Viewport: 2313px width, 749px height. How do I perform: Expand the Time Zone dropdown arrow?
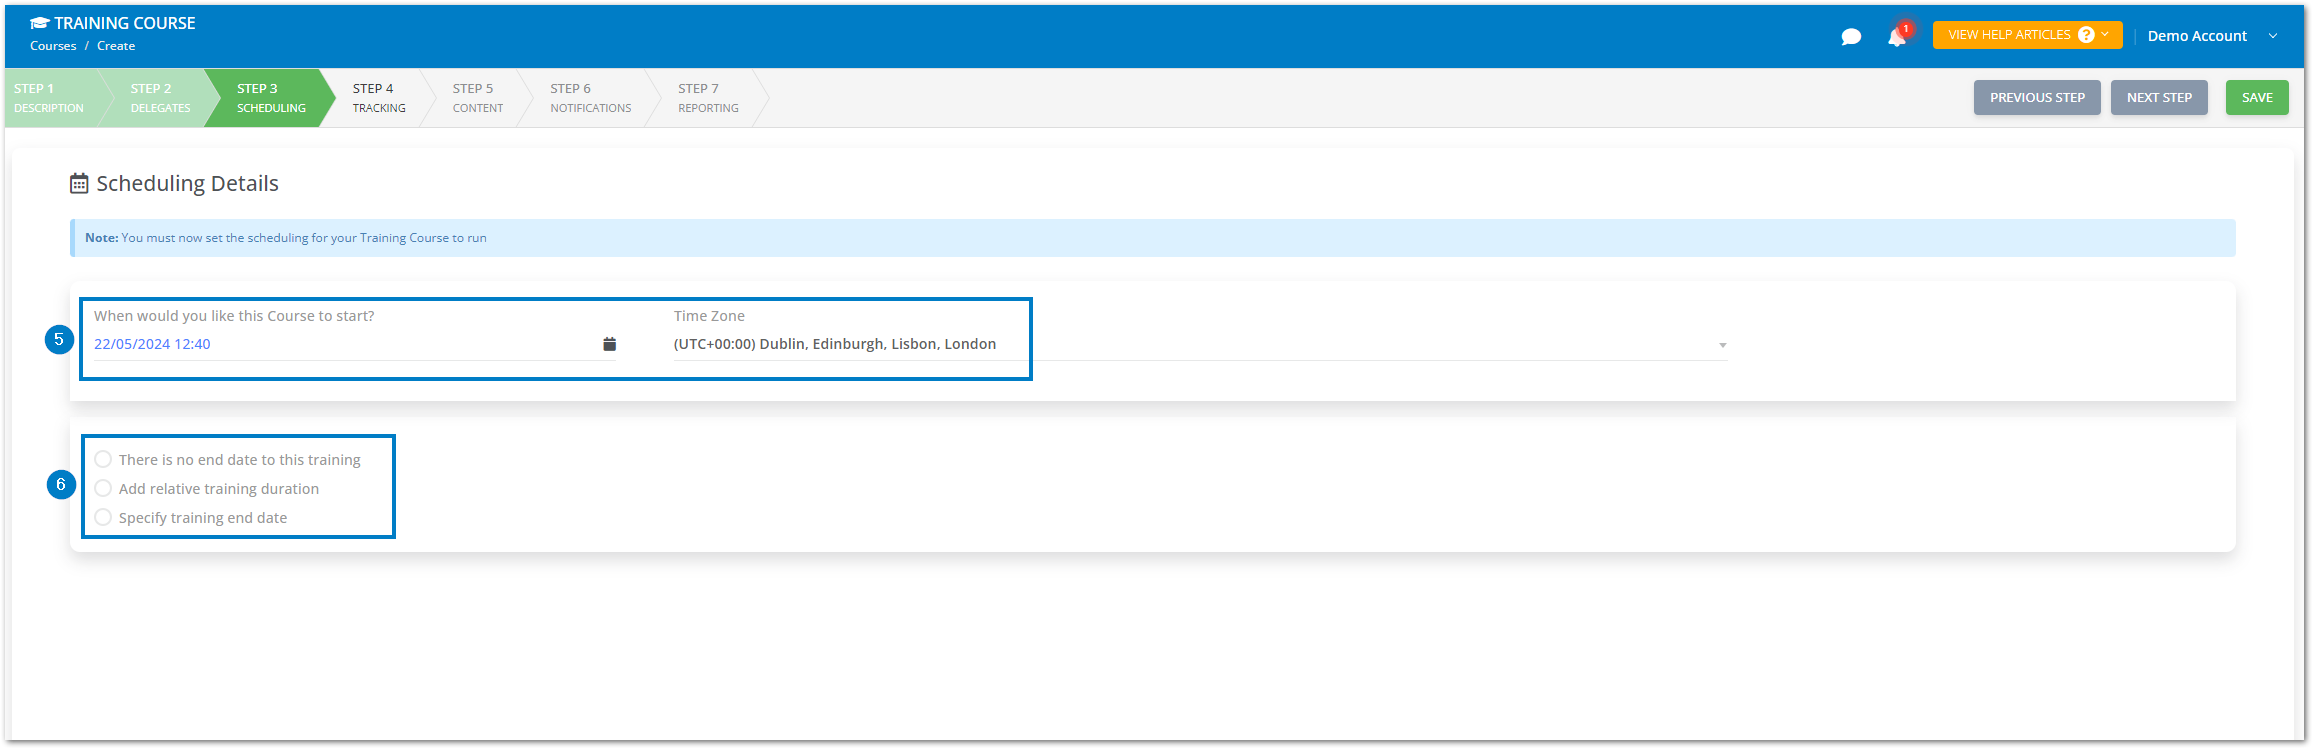tap(1722, 345)
